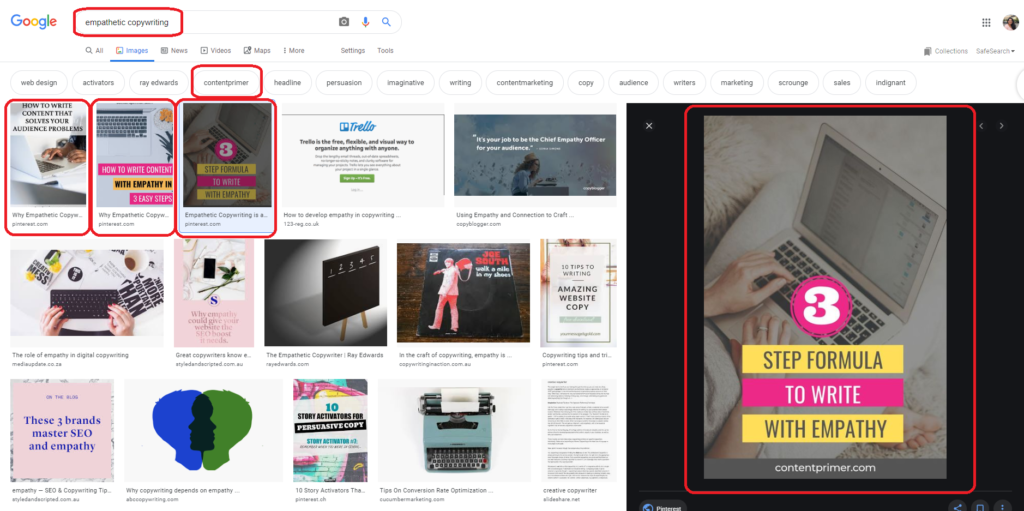Open 'How to develop empathy in copywriting' caption
This screenshot has width=1024, height=511.
(342, 214)
